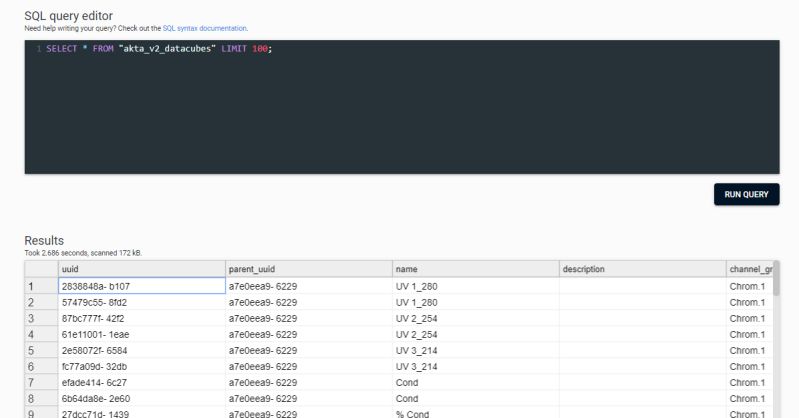Select the parent_uuid column header
799x418 pixels.
(309, 269)
